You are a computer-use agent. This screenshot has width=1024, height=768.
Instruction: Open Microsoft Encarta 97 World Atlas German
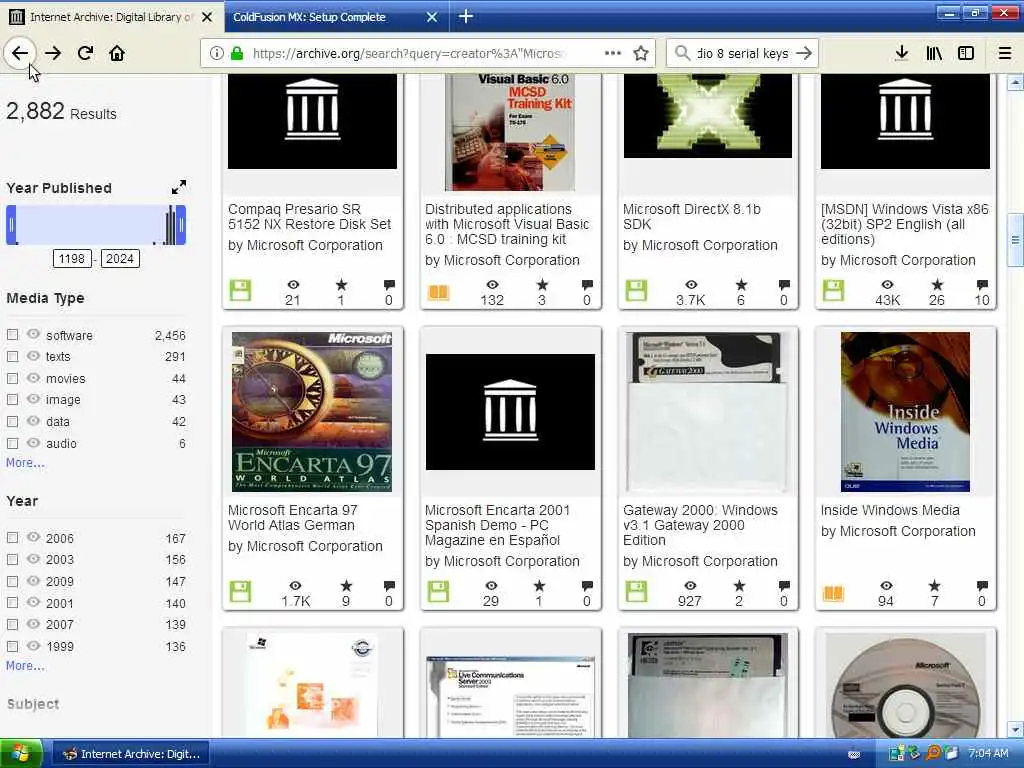[293, 517]
